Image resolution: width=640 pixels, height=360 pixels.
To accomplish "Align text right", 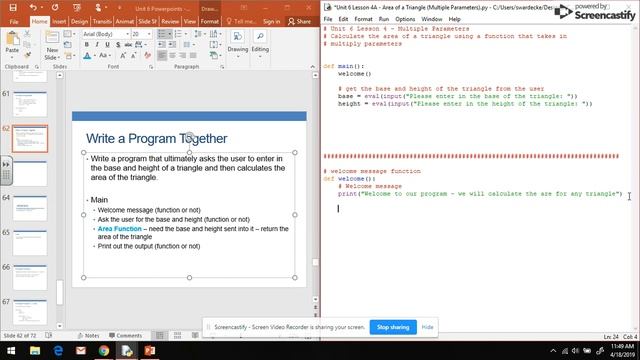I will click(182, 56).
